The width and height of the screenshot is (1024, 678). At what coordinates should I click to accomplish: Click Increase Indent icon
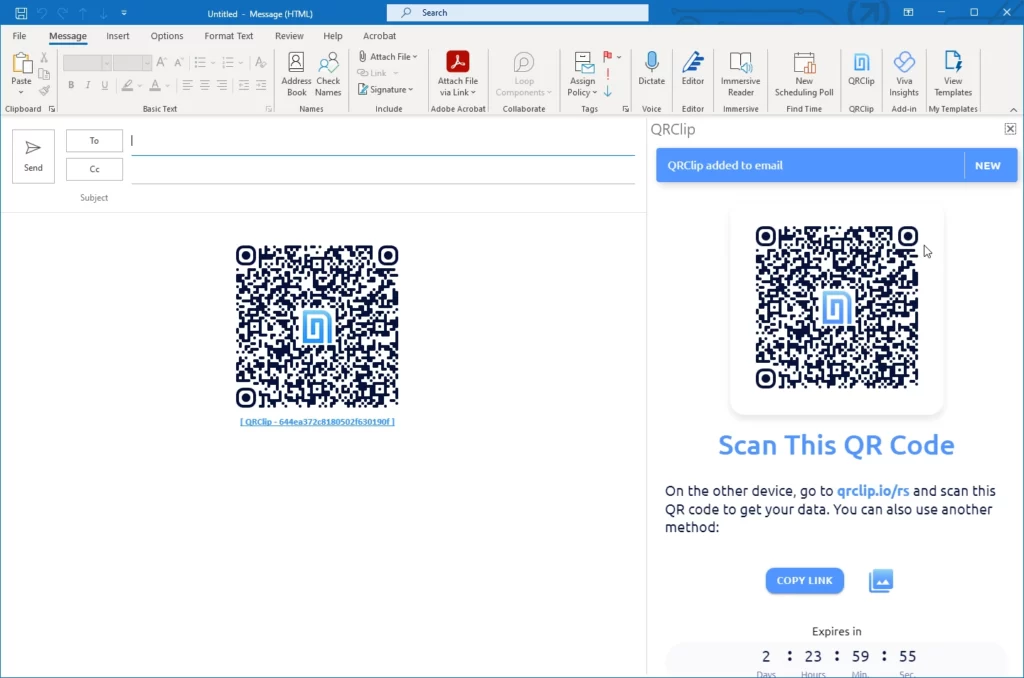tap(261, 85)
